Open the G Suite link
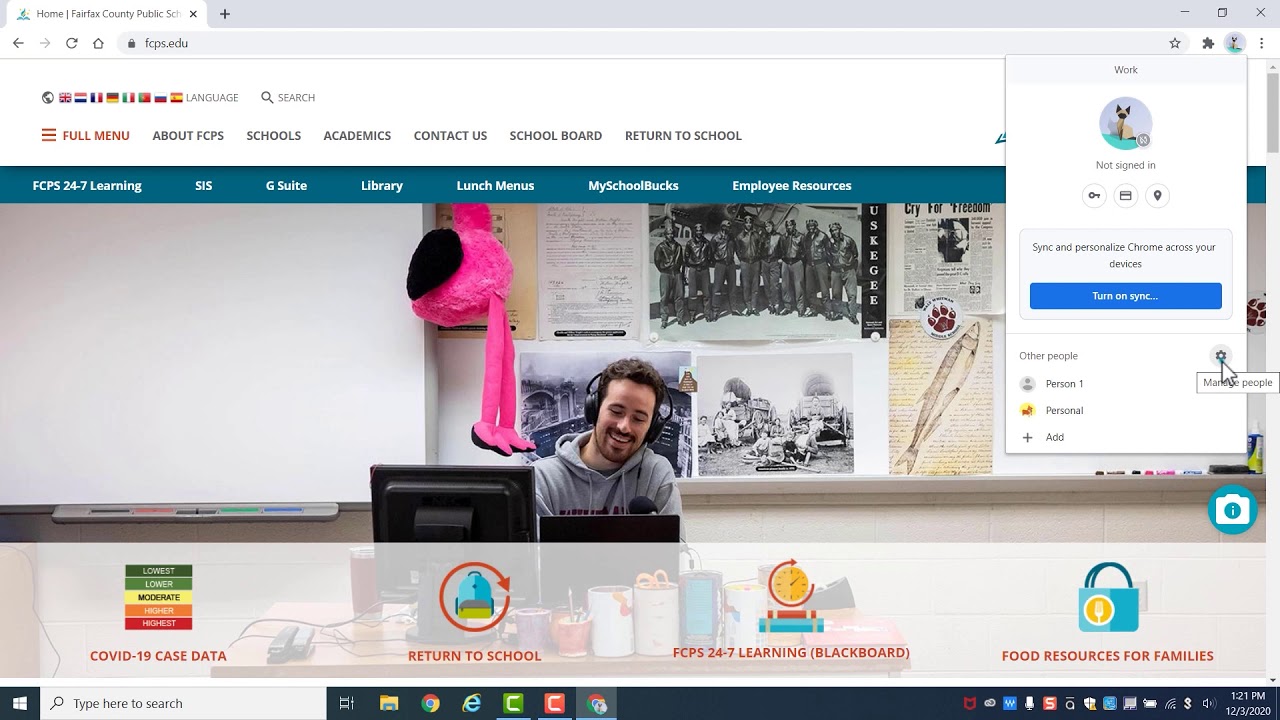Screen dimensions: 1280x720 pyautogui.click(x=286, y=186)
